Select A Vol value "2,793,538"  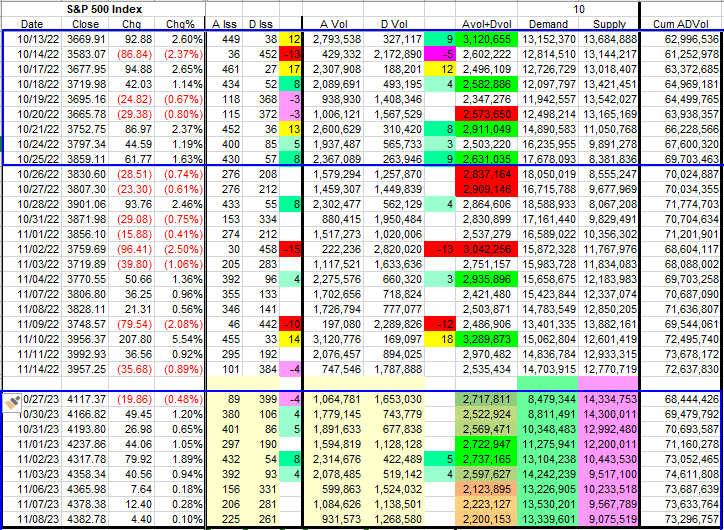coord(333,39)
